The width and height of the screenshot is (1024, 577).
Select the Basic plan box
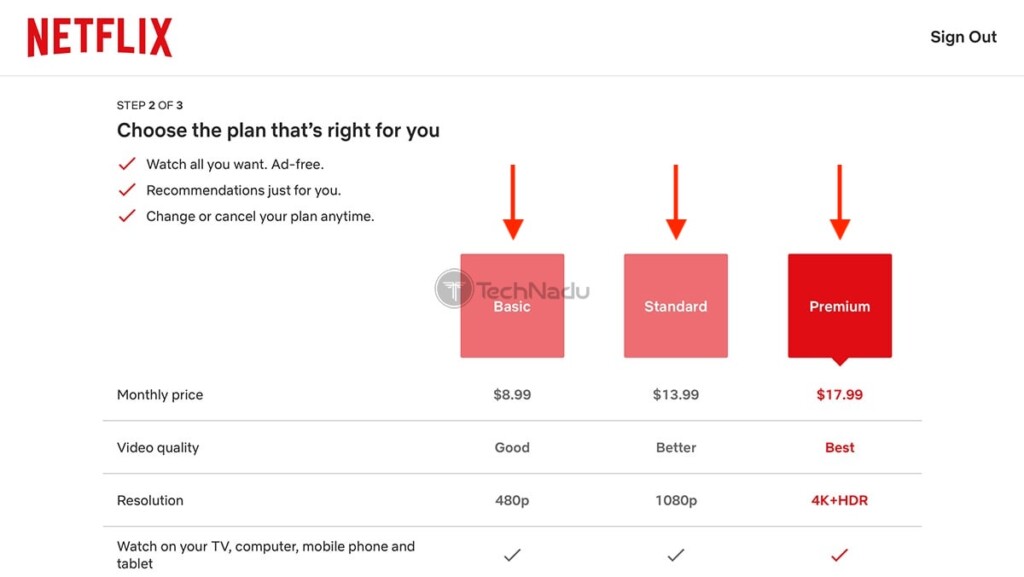512,305
